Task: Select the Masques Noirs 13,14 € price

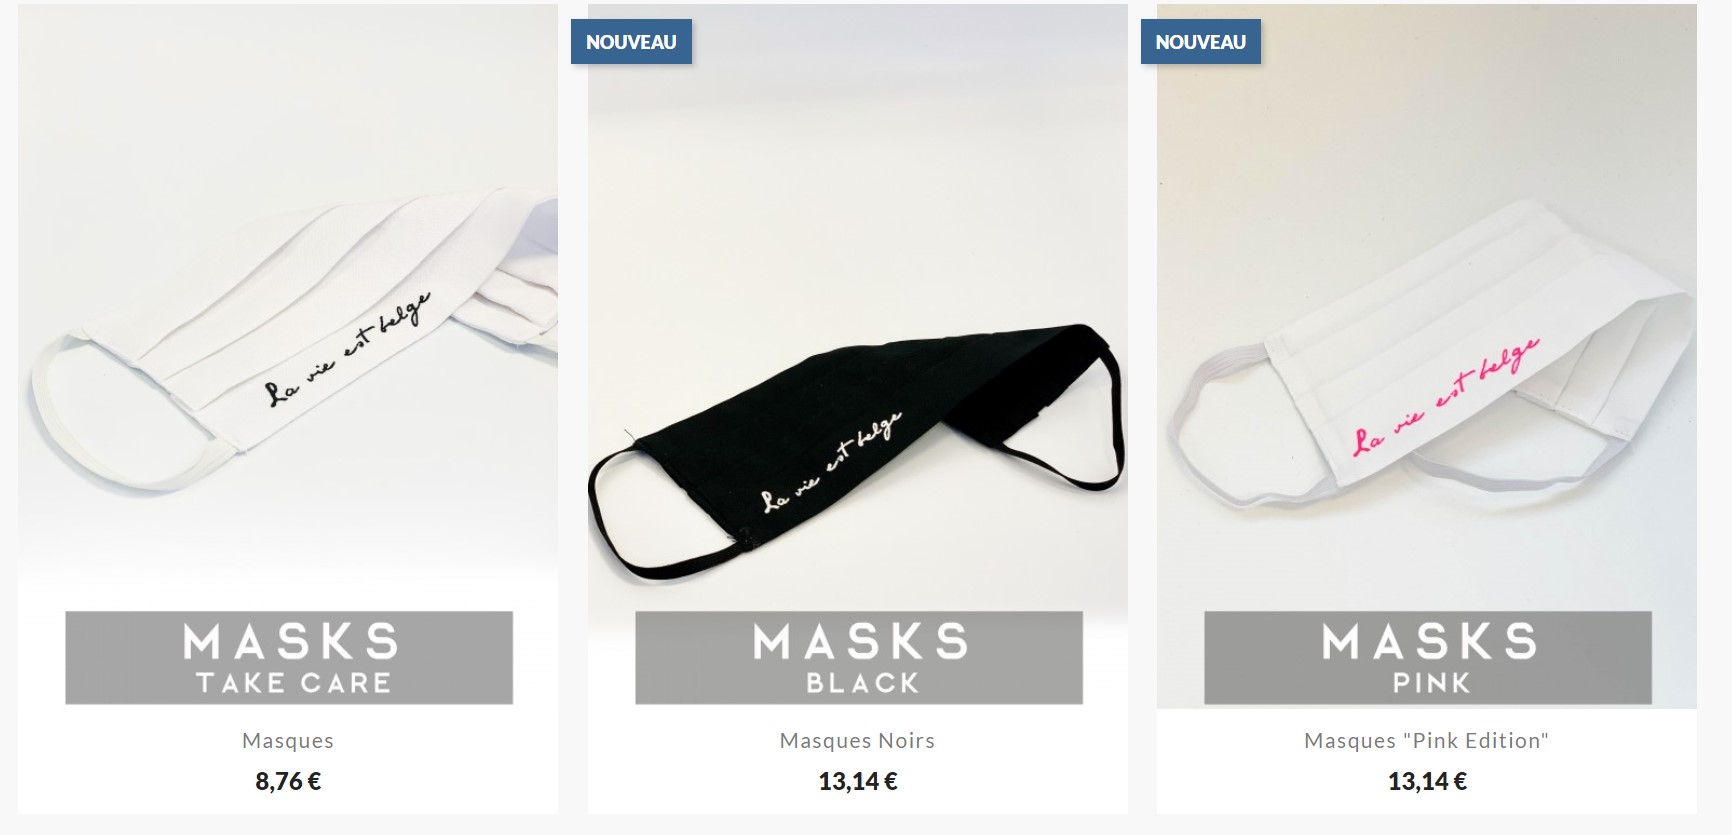Action: pyautogui.click(x=858, y=781)
